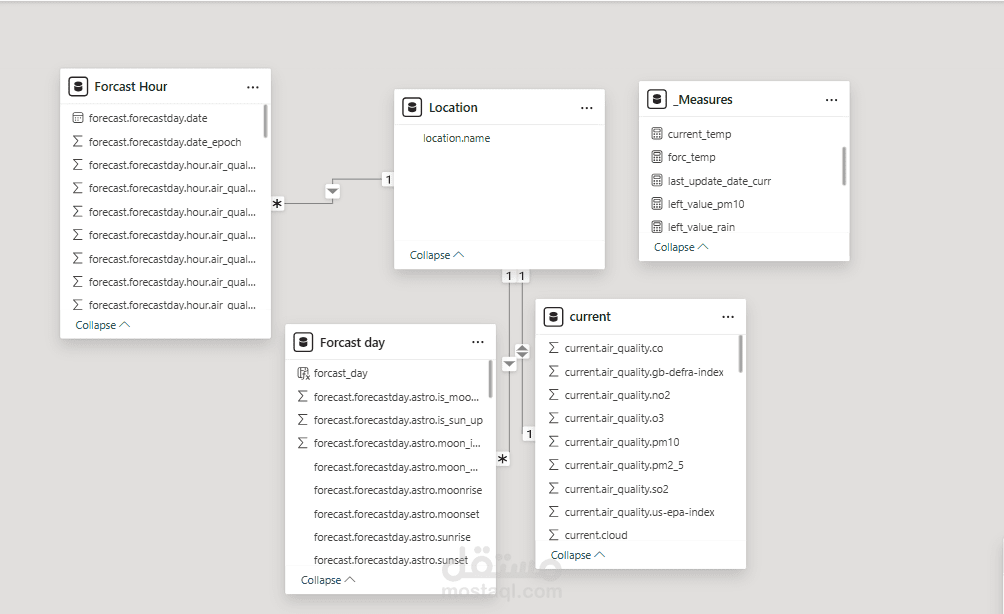Collapse the _Measures table card
1004x614 pixels.
point(681,247)
